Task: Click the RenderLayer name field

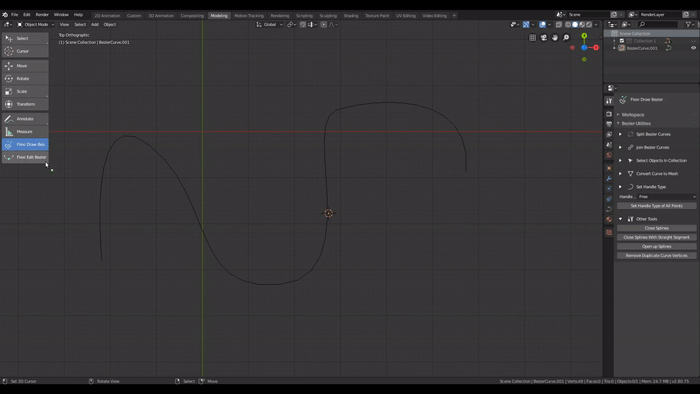Action: (x=660, y=15)
